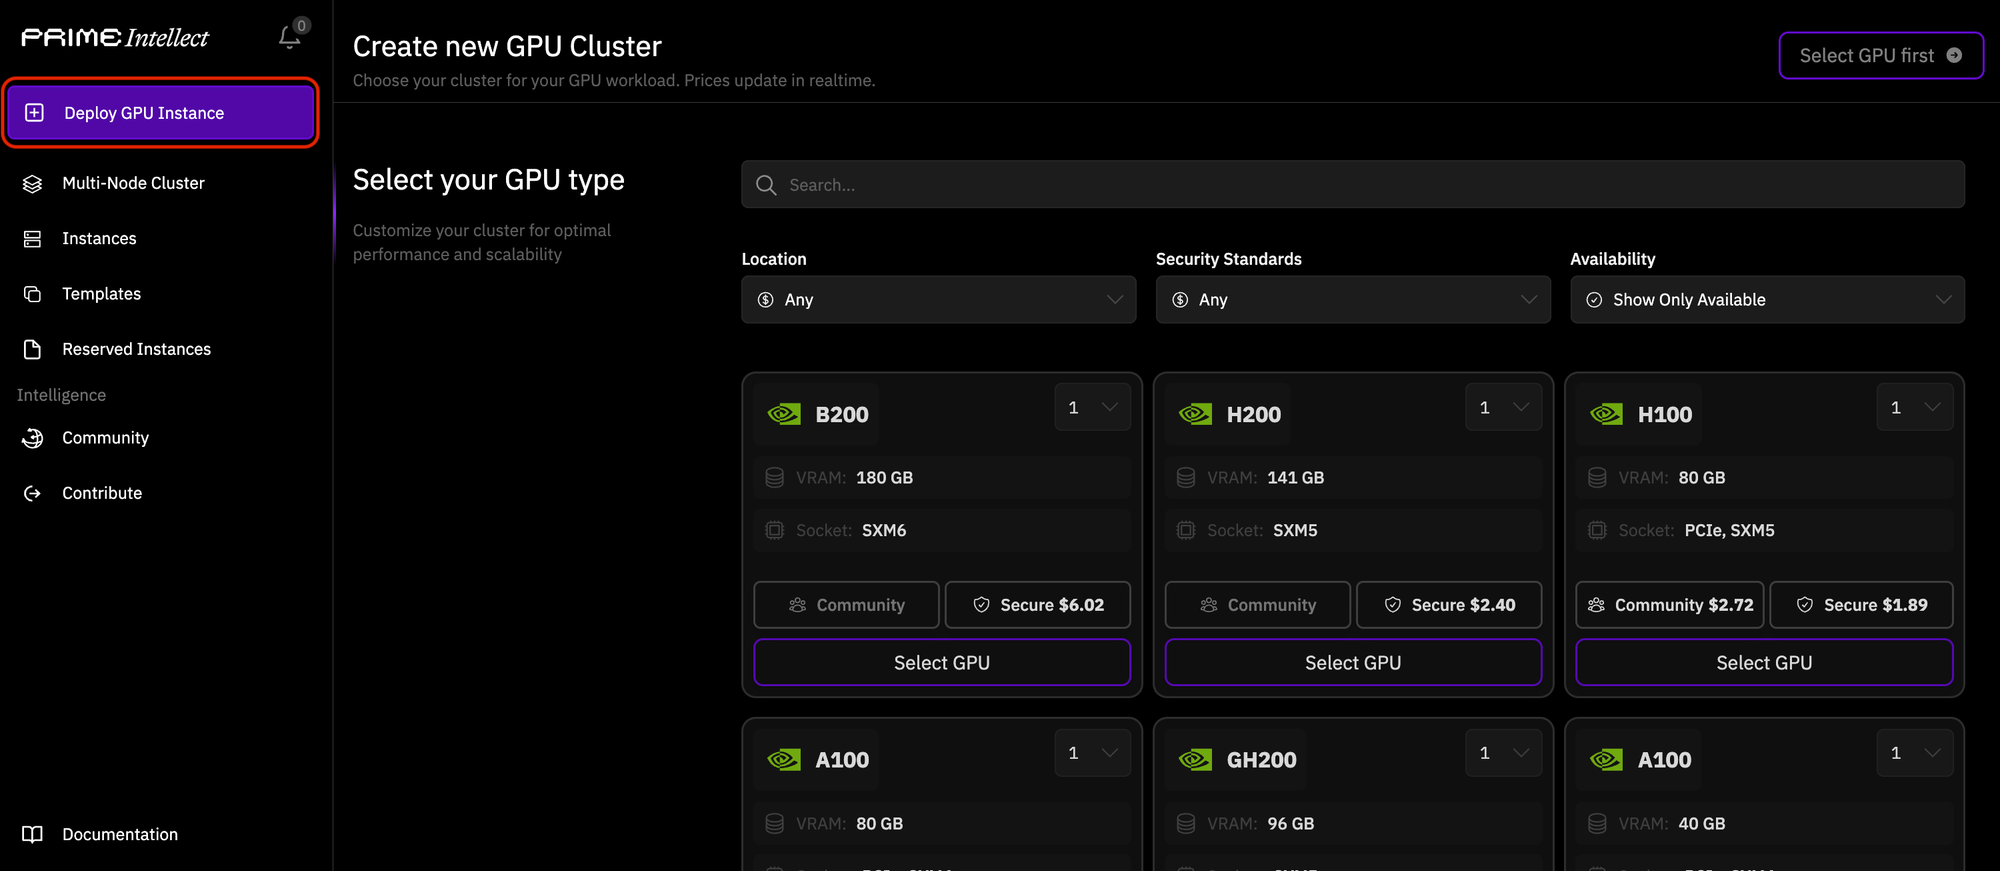The height and width of the screenshot is (871, 2000).
Task: Open the Security Standards dropdown
Action: [1353, 300]
